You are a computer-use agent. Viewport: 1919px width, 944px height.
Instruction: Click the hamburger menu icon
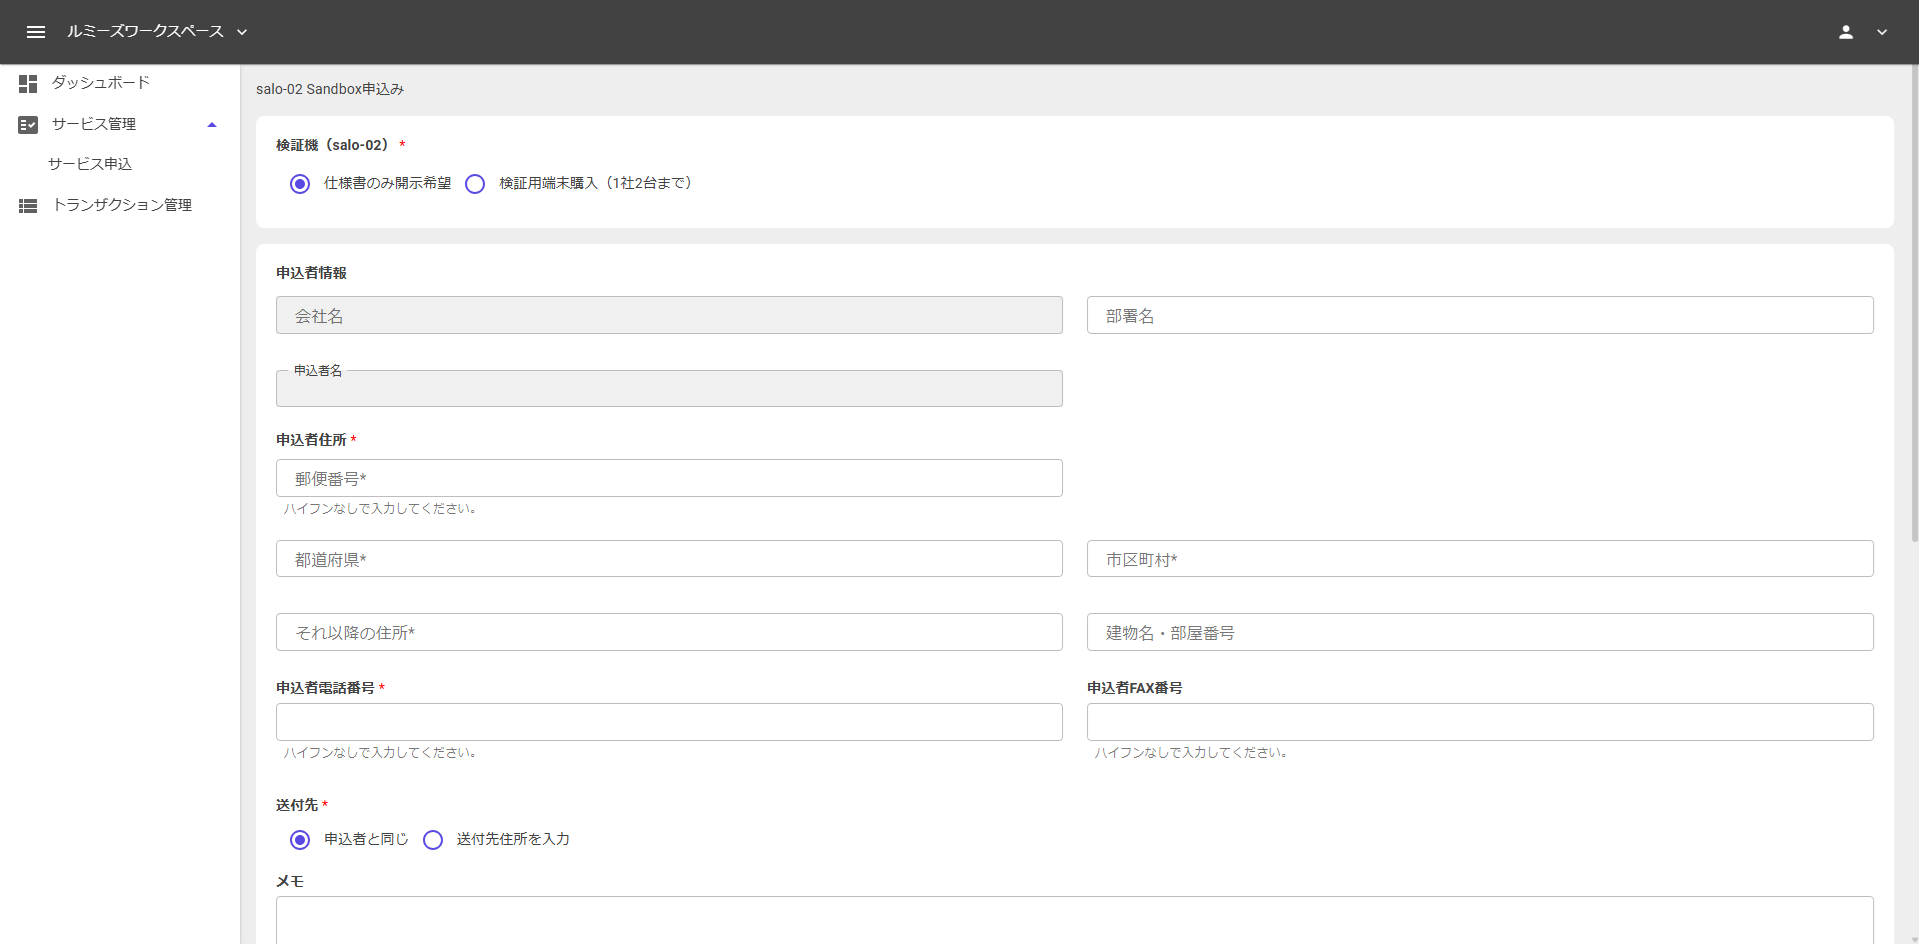tap(36, 32)
